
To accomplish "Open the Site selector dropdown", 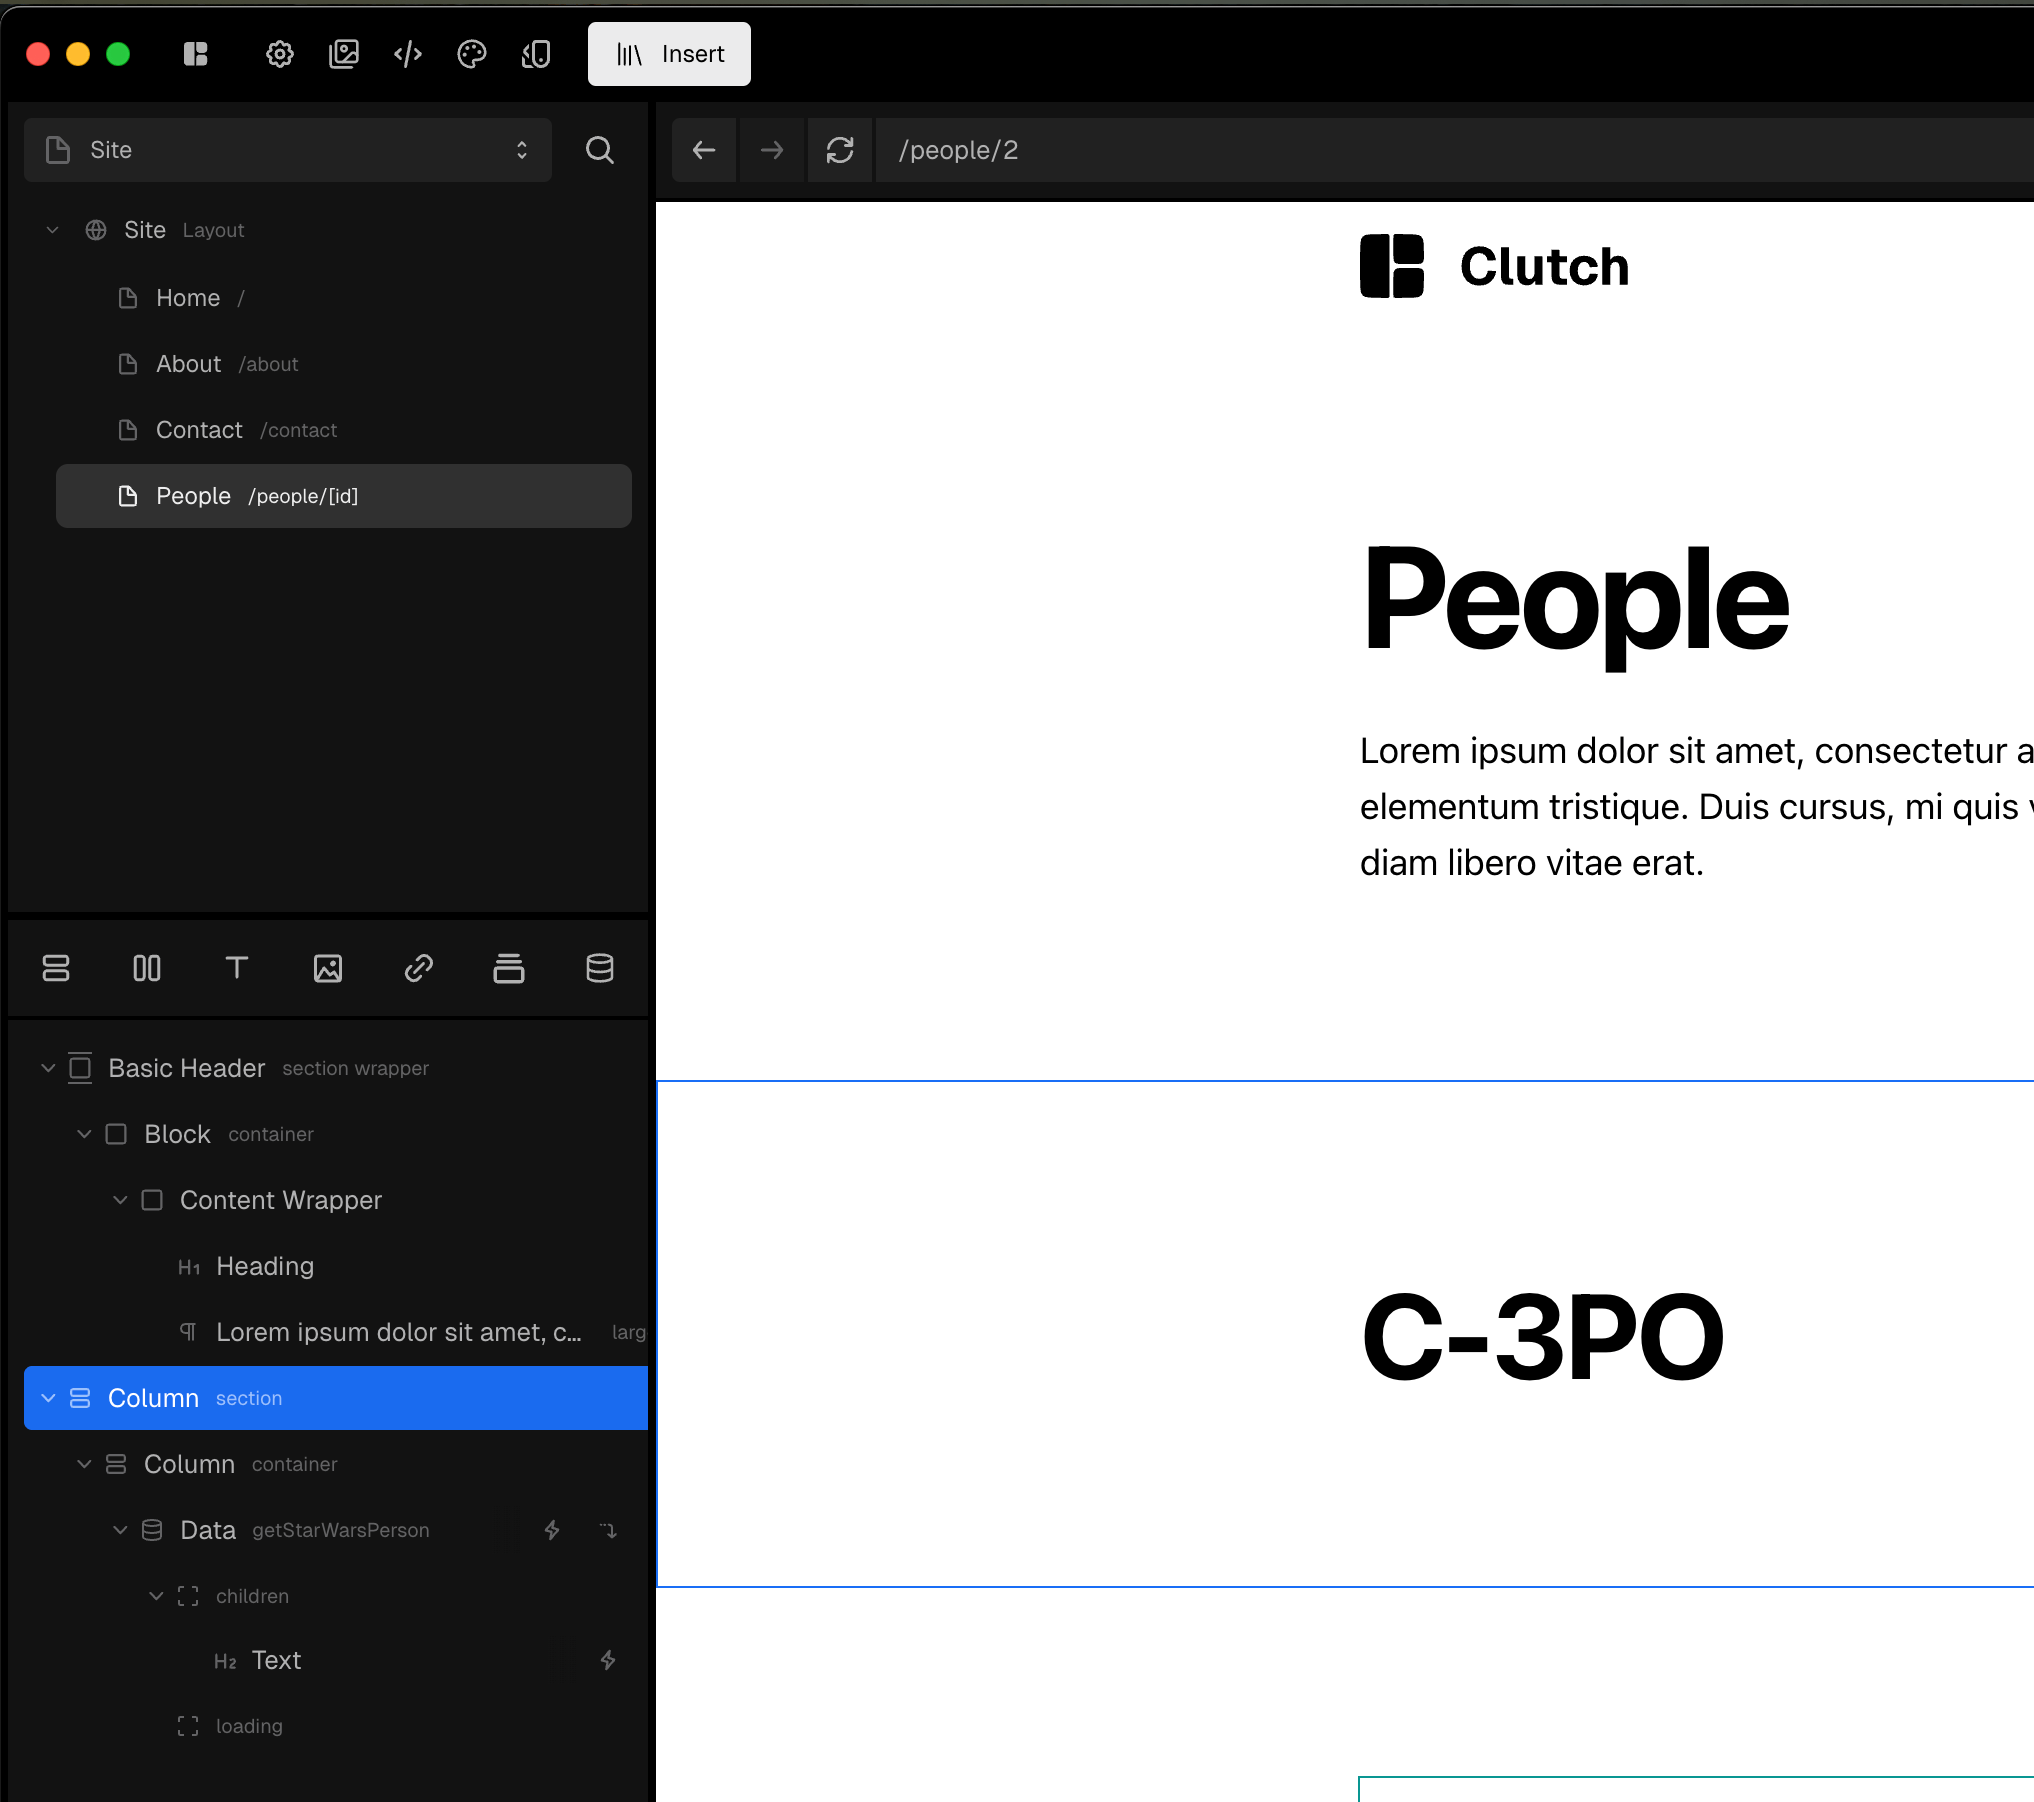I will 288,150.
